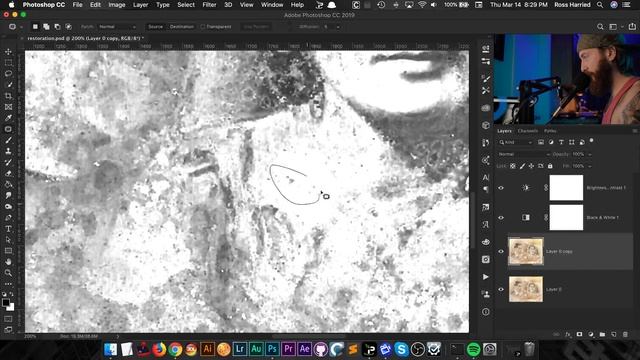The width and height of the screenshot is (640, 360).
Task: Switch to the Channels tab
Action: pyautogui.click(x=527, y=131)
